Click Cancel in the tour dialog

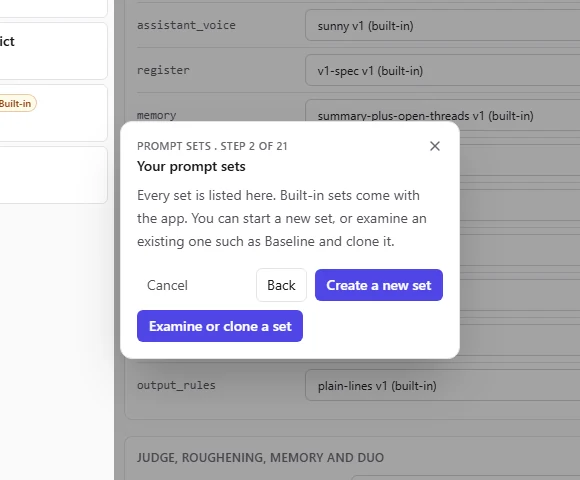pyautogui.click(x=168, y=285)
